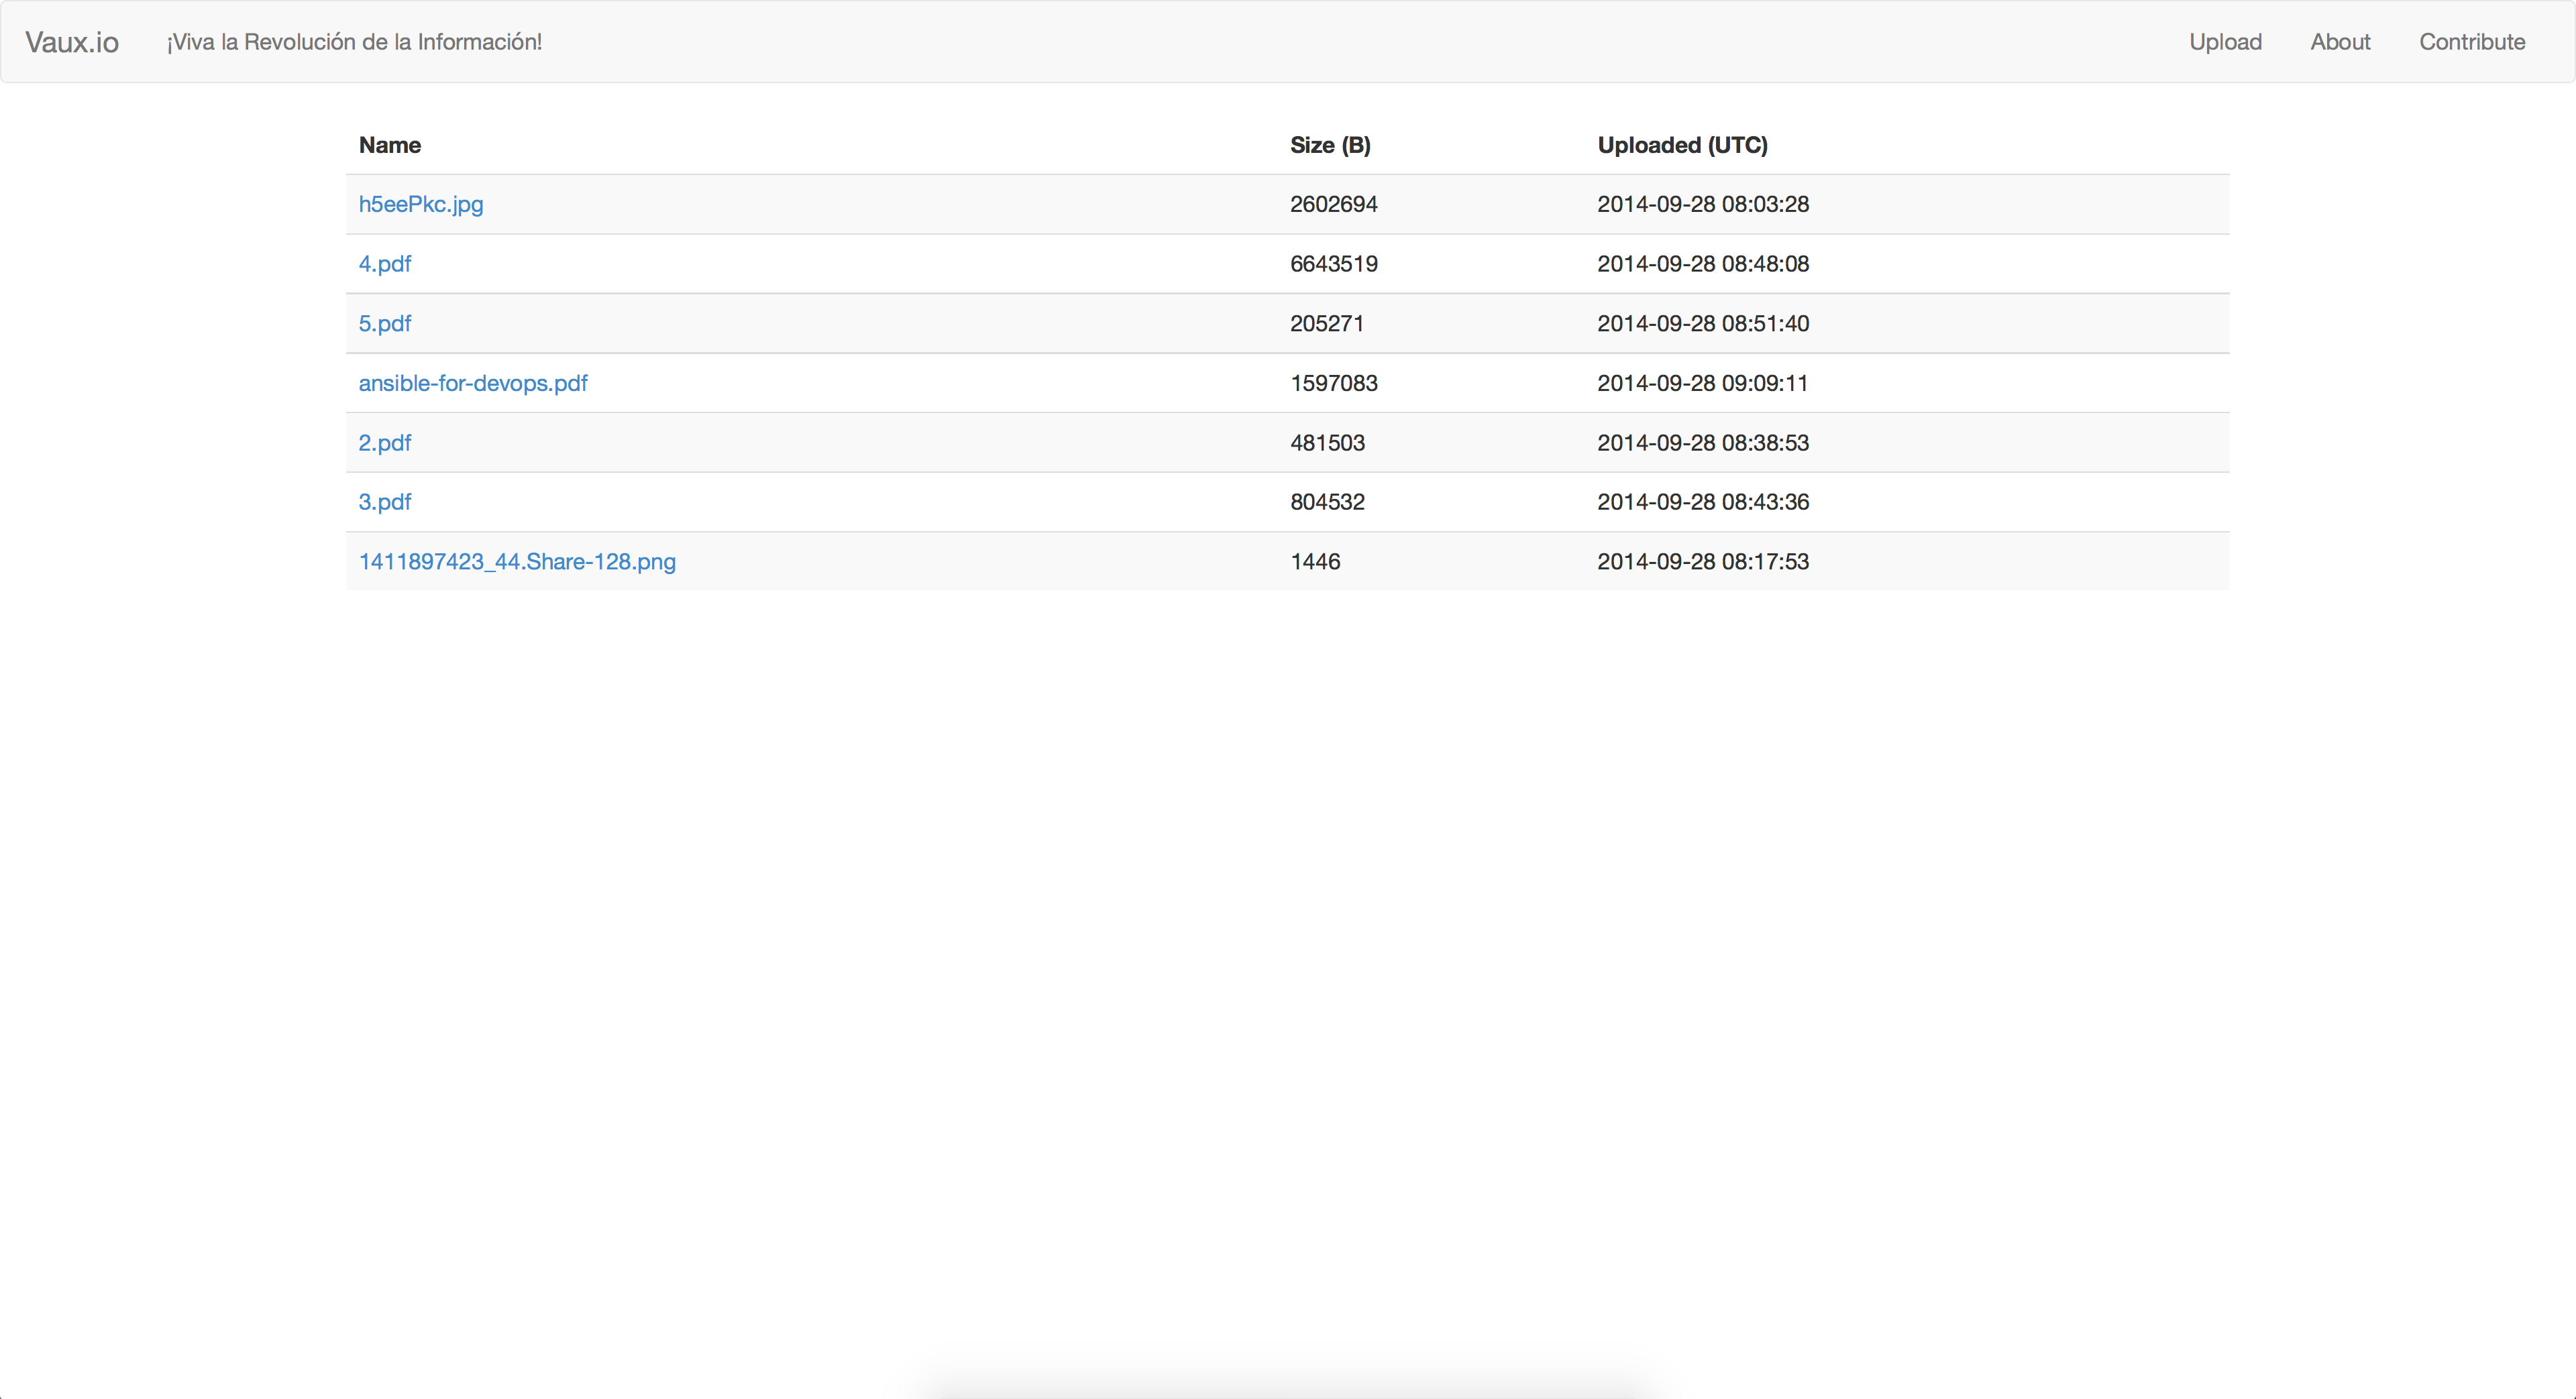Image resolution: width=2576 pixels, height=1399 pixels.
Task: Click the Vaux.io brand logo
Action: click(x=72, y=42)
